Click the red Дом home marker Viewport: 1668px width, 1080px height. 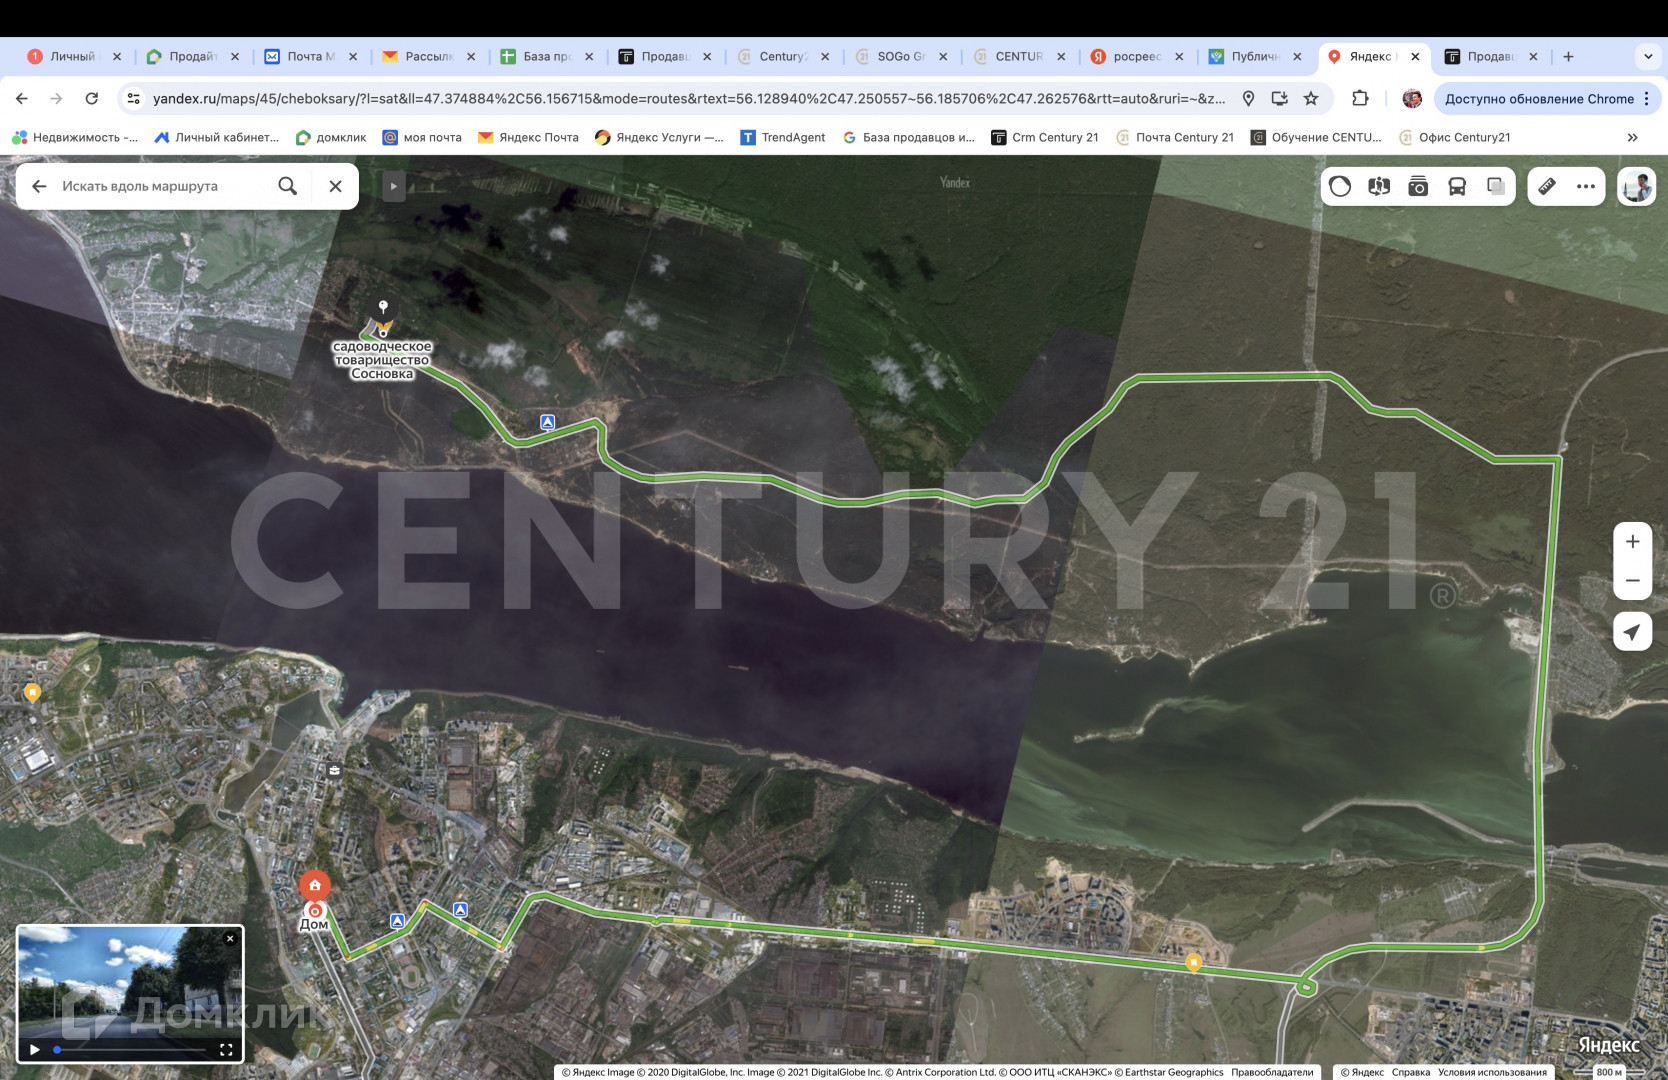315,885
